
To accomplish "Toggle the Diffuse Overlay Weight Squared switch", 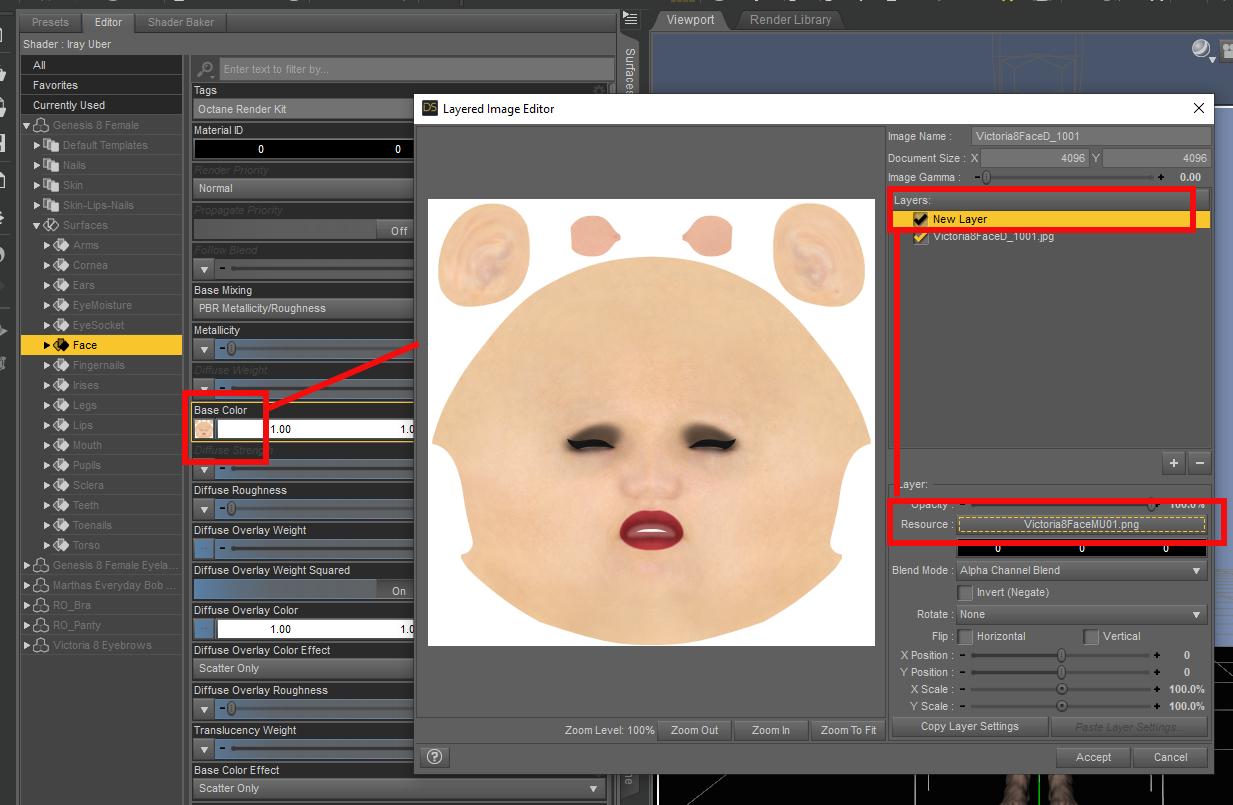I will (304, 590).
